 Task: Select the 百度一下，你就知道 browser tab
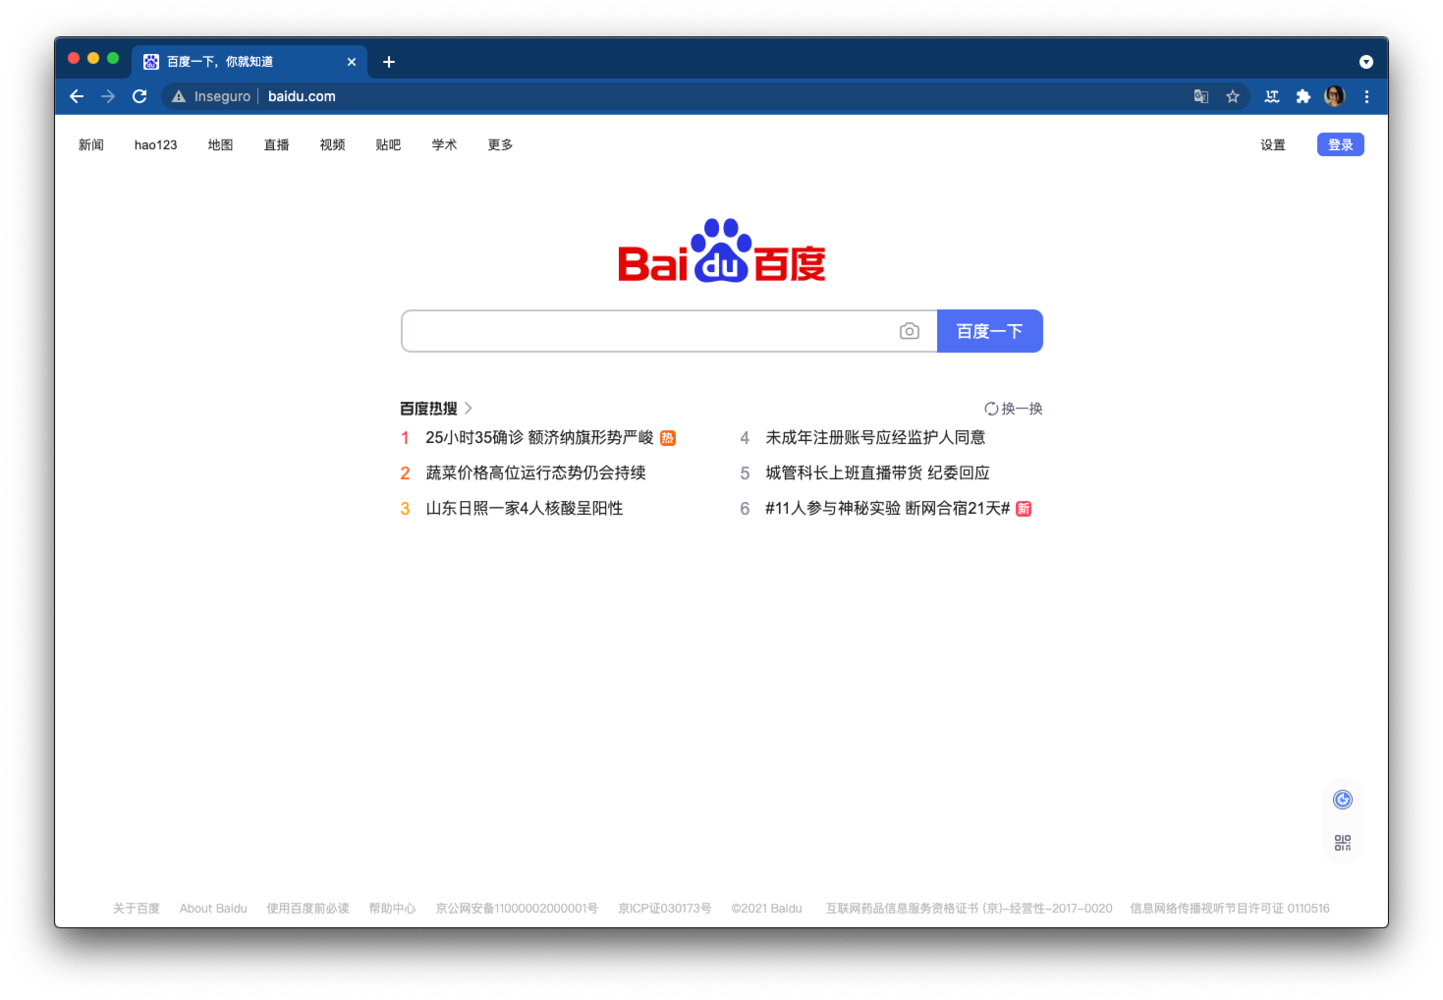coord(249,62)
